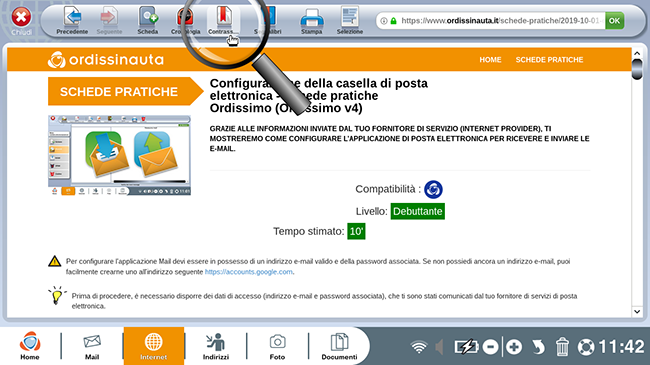Open the Mail application
650x365 pixels.
pyautogui.click(x=92, y=346)
